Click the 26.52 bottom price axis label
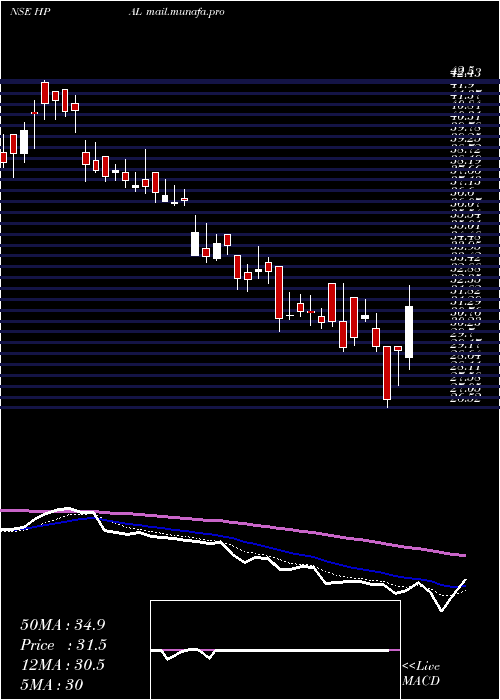Viewport: 500px width, 700px height. pyautogui.click(x=467, y=399)
